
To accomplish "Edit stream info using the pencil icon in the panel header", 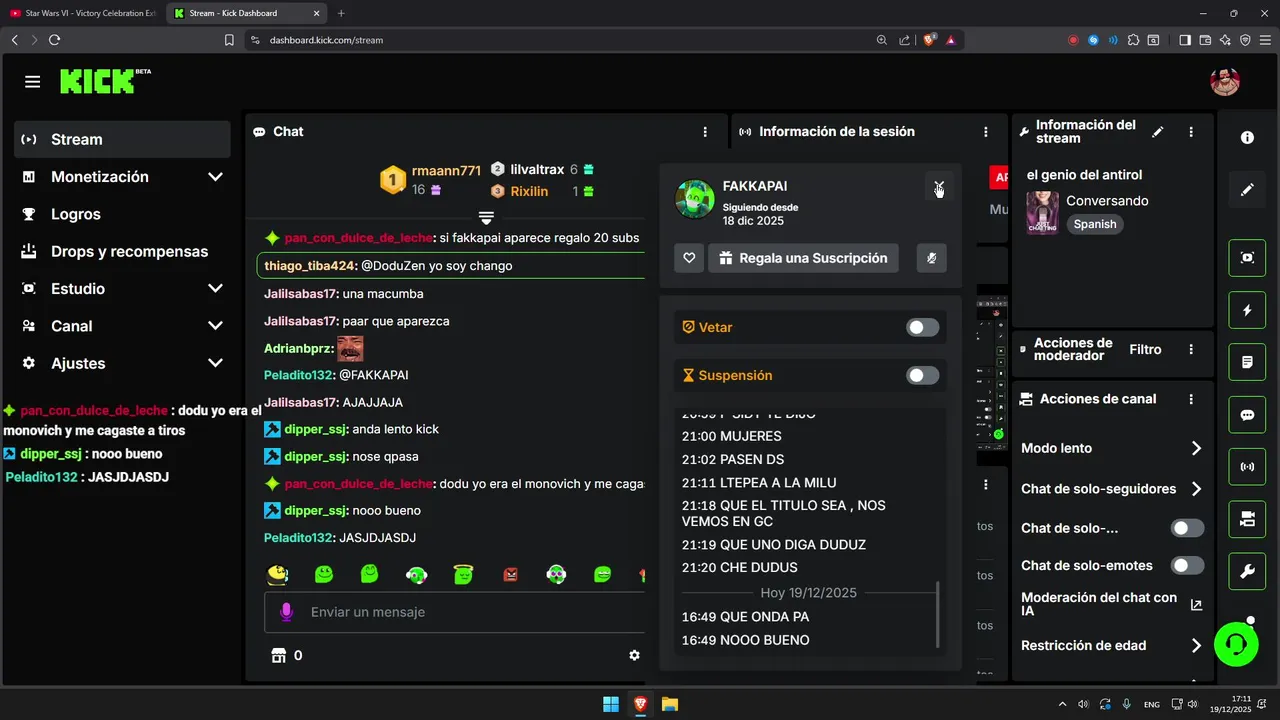I will click(1158, 132).
